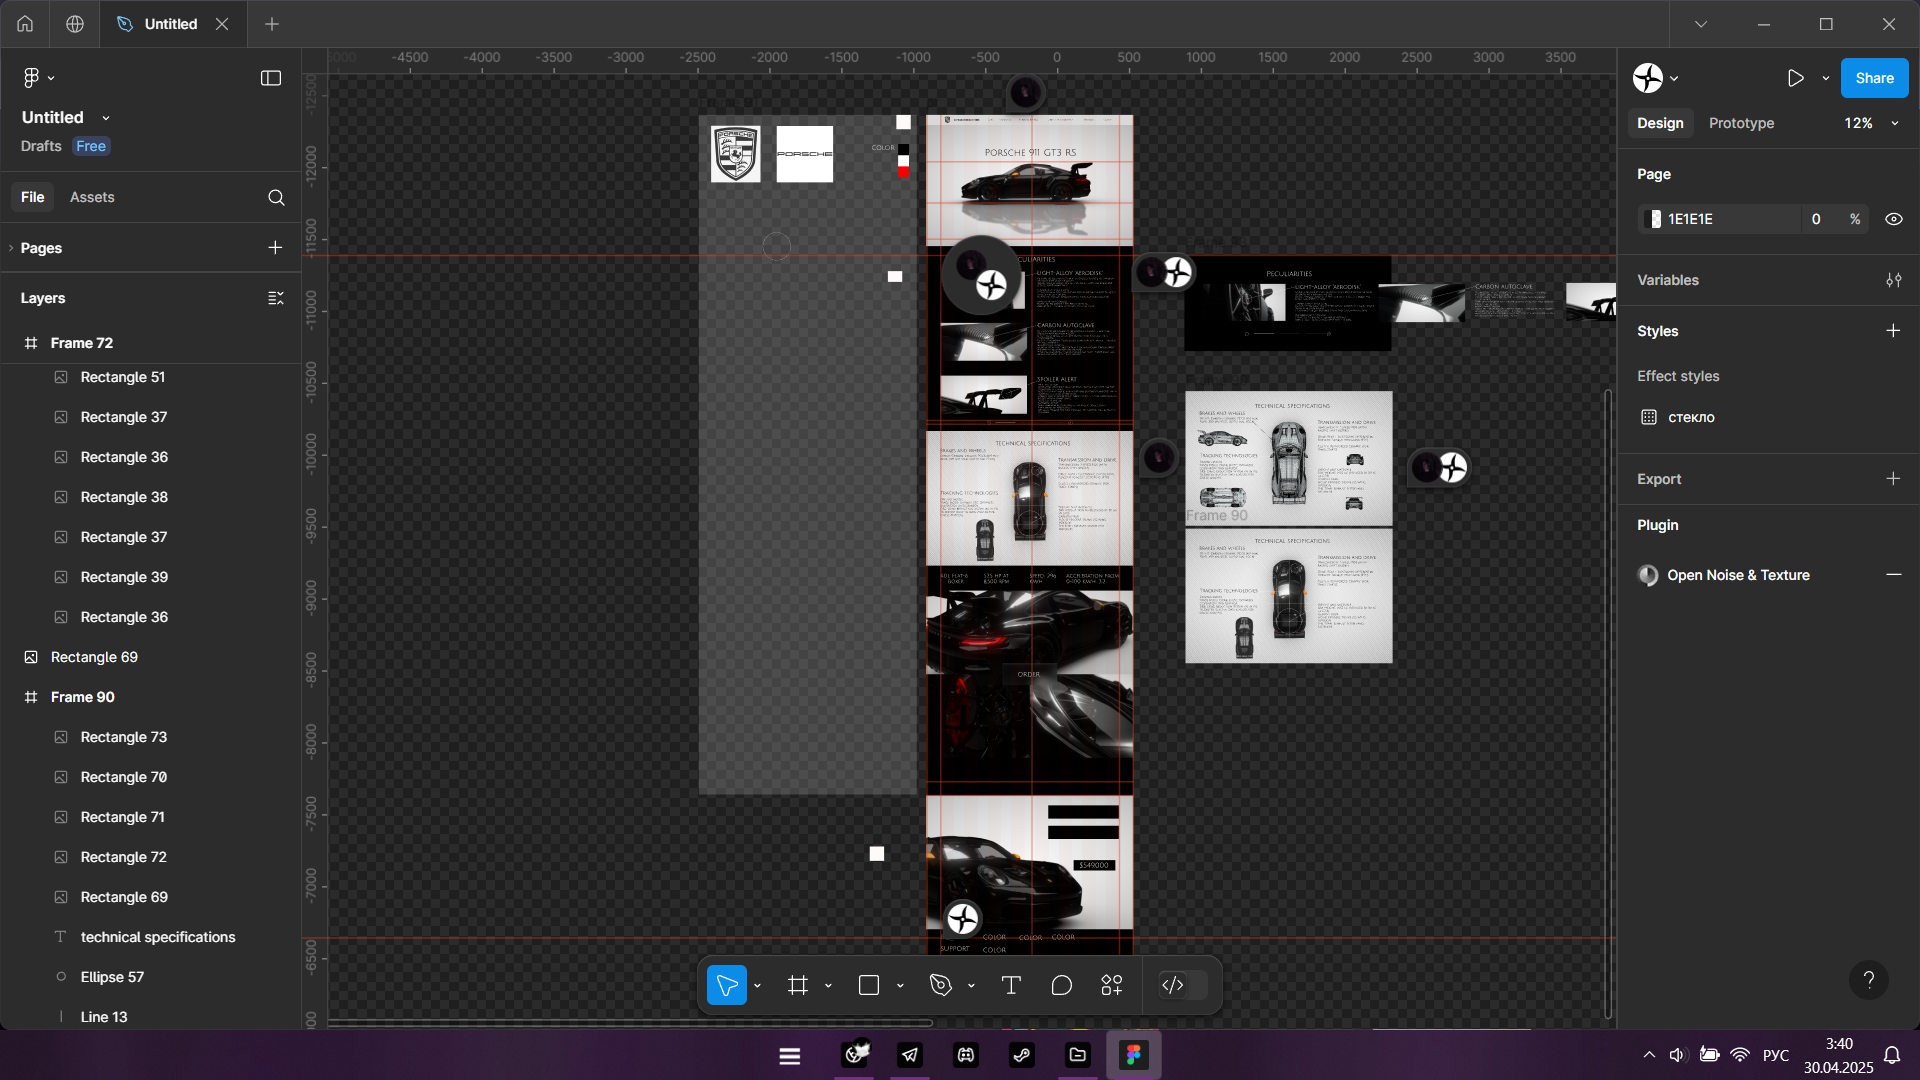Toggle page background visibility eye
Screen dimensions: 1920x1080
[1893, 219]
